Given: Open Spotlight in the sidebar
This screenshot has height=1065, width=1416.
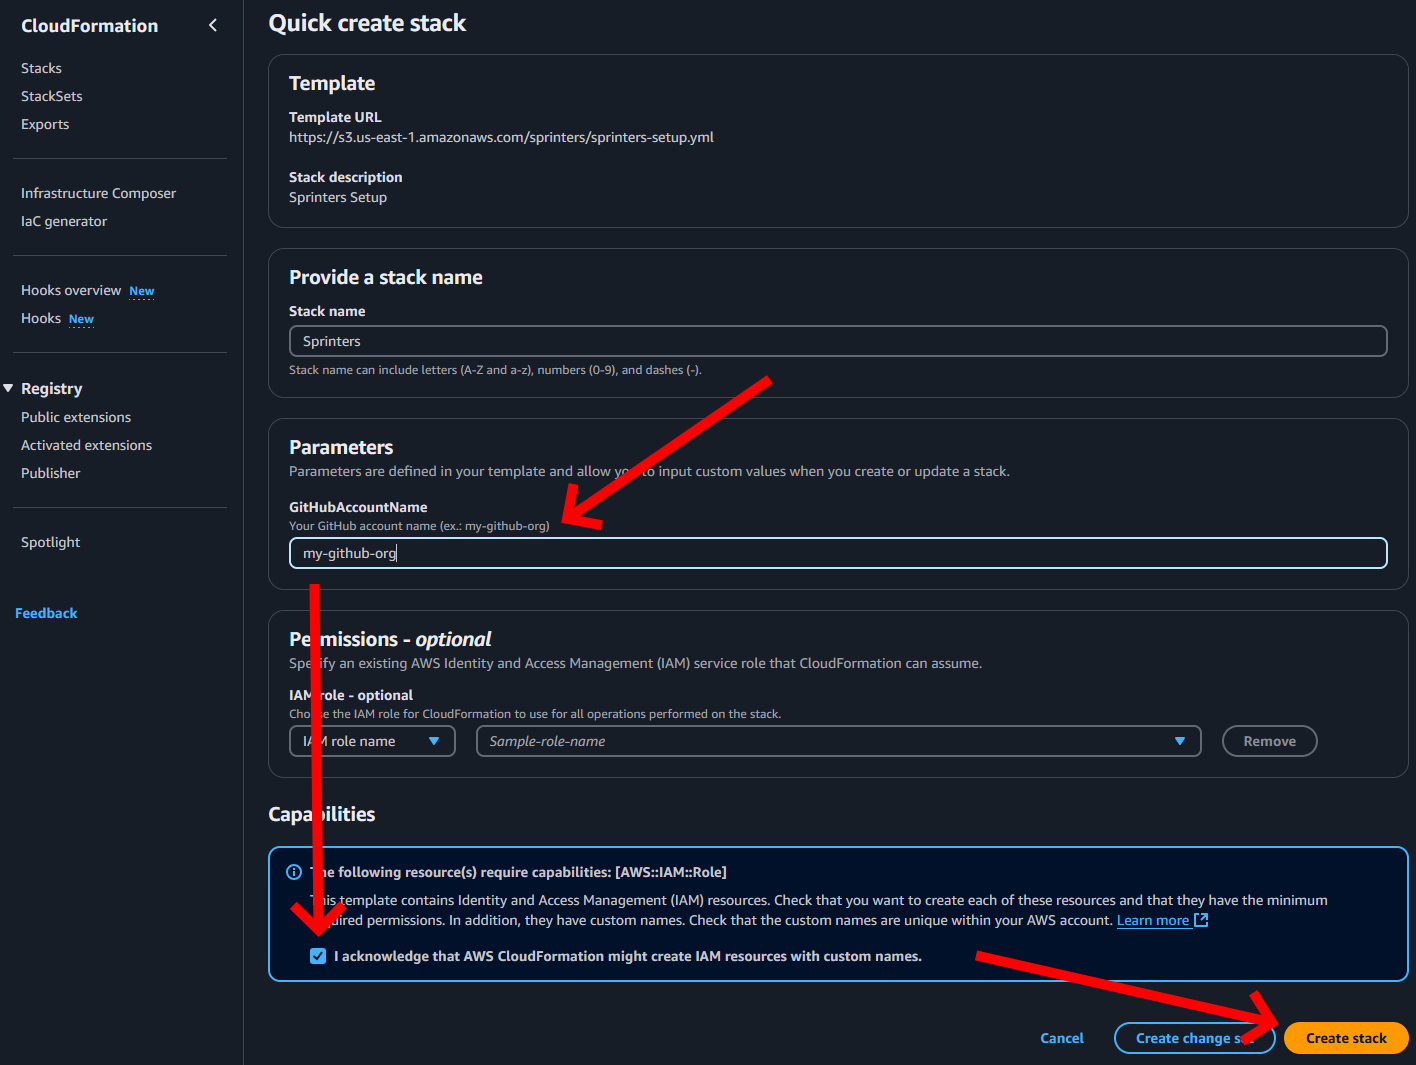Looking at the screenshot, I should (x=51, y=542).
